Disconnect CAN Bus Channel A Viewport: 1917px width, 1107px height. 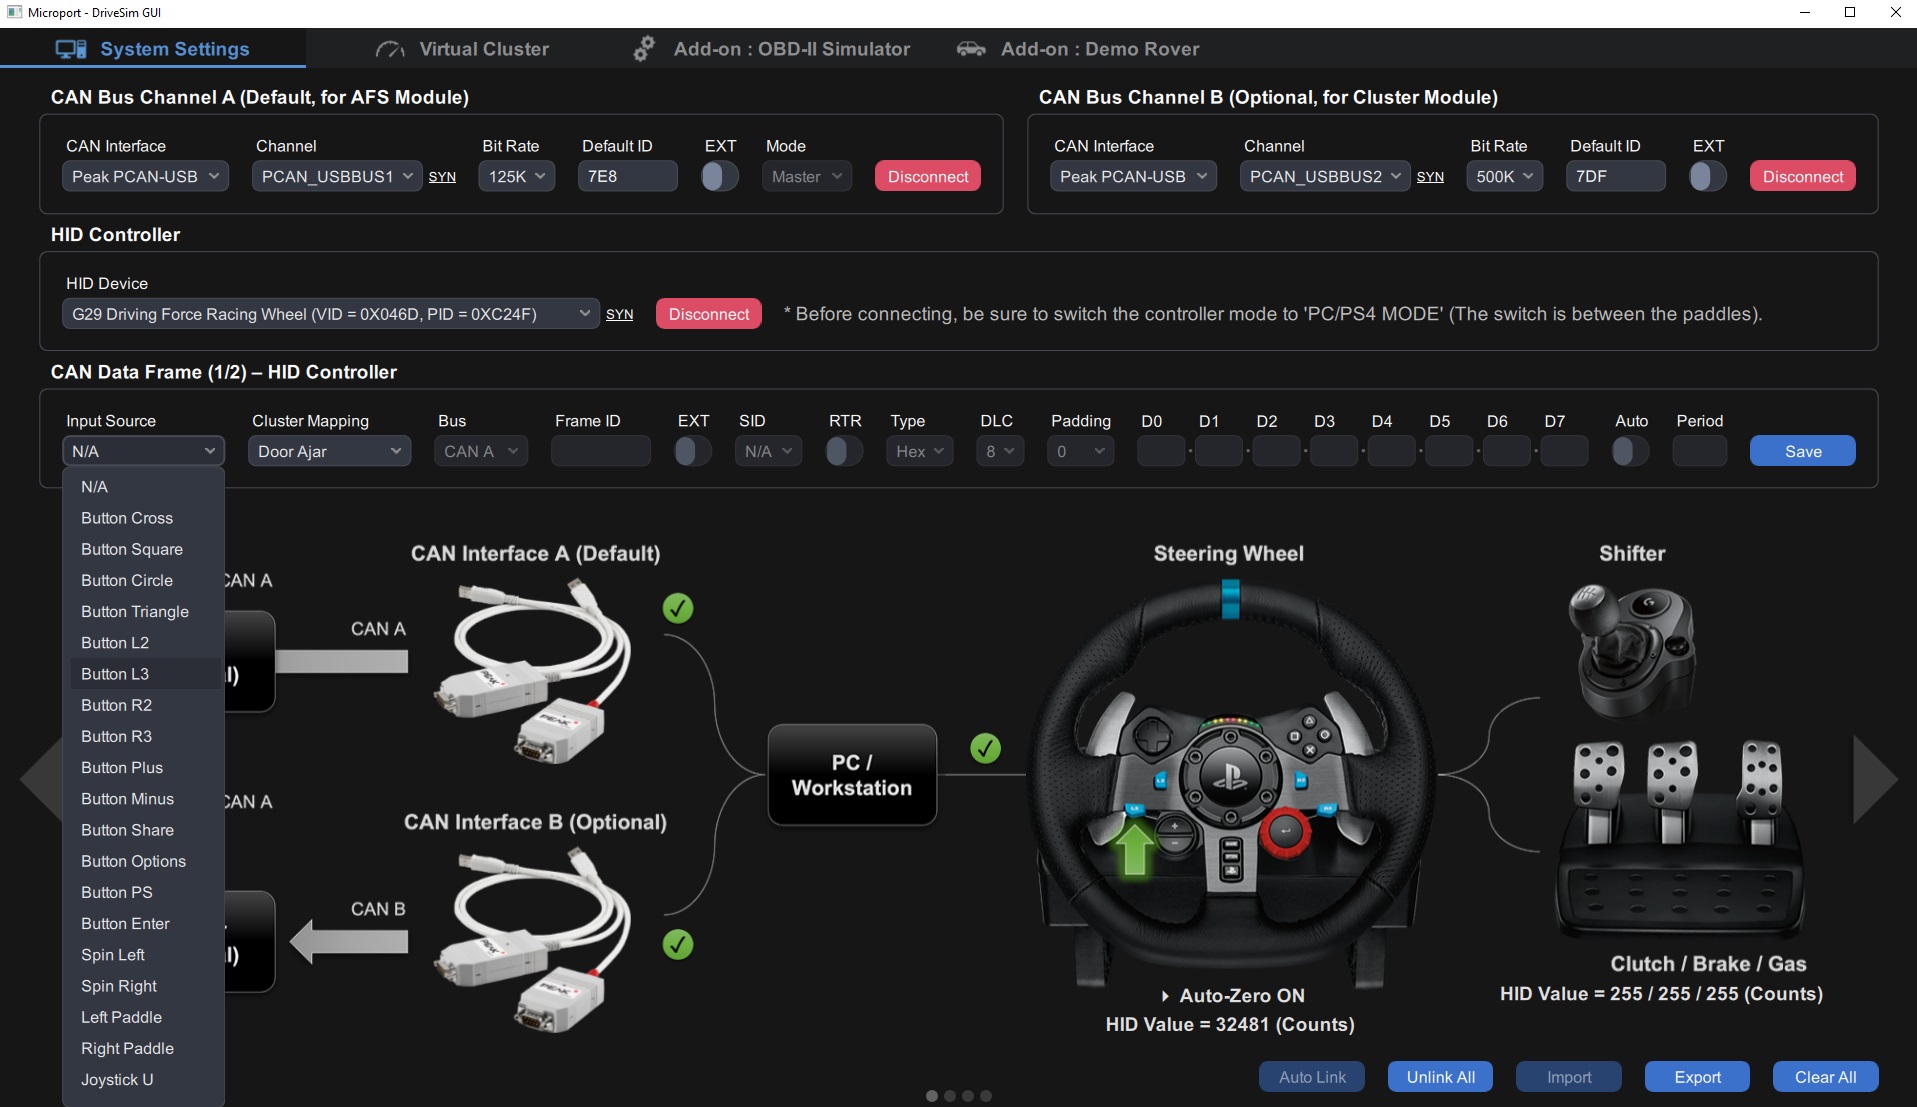coord(927,176)
